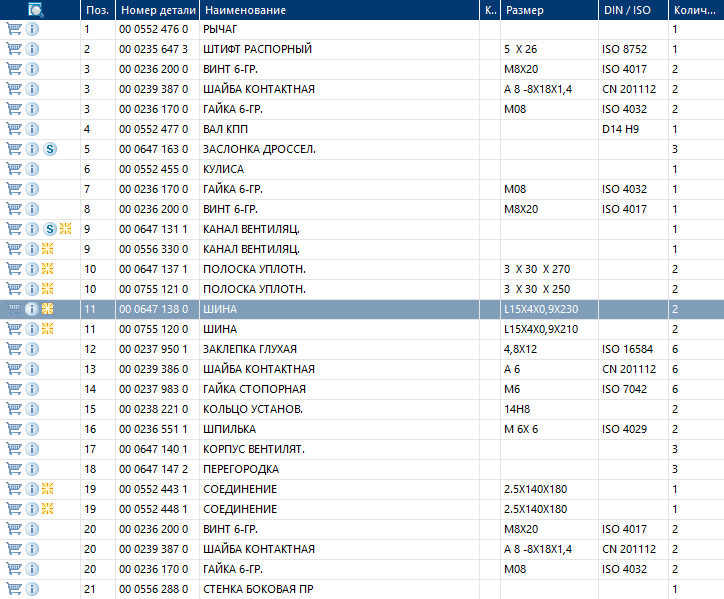Select part number 00 0647 147 2

coord(154,469)
